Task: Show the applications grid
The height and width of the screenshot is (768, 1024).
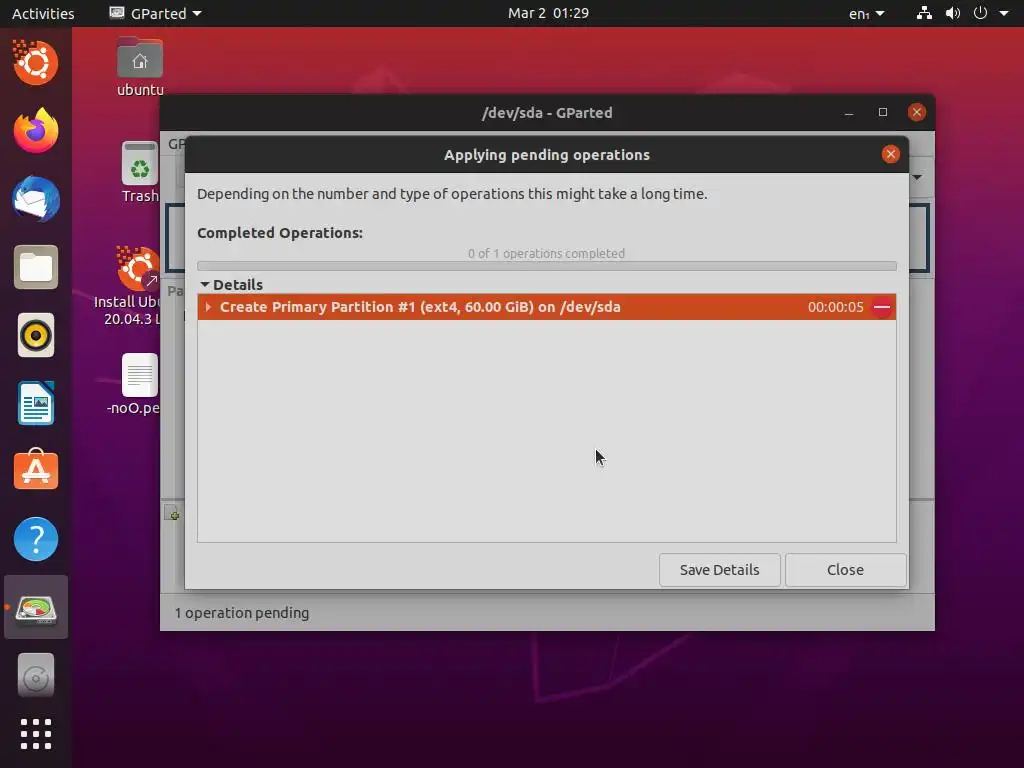Action: coord(36,734)
